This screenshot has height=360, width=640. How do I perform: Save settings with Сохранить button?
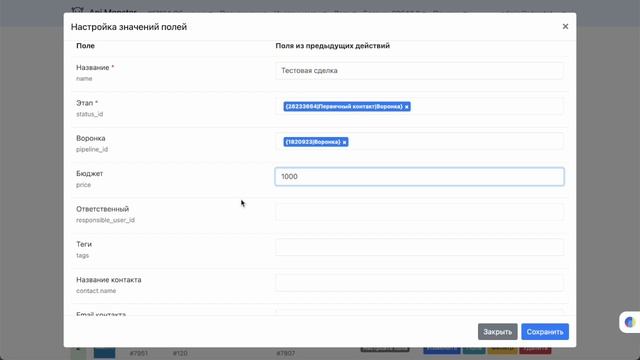pyautogui.click(x=545, y=332)
